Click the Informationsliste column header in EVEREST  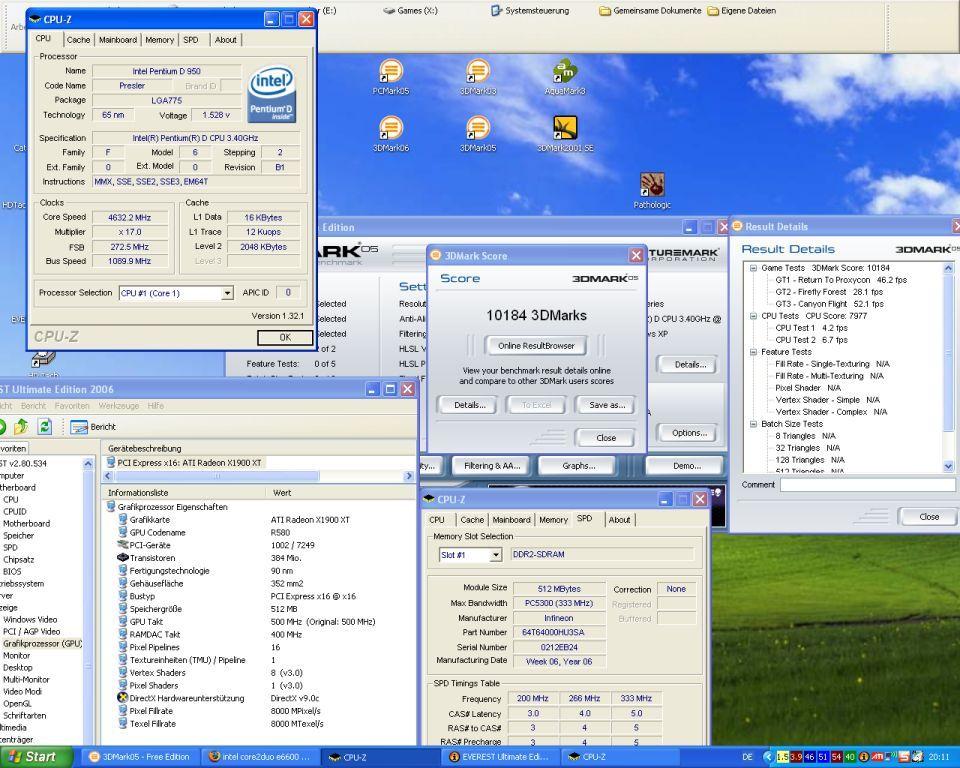point(183,493)
